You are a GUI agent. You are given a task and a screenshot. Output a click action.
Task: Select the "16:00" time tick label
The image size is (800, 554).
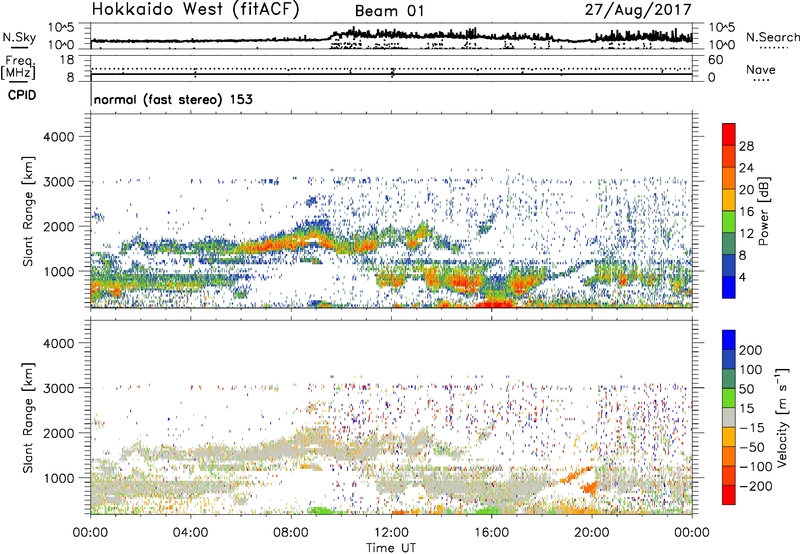point(491,533)
